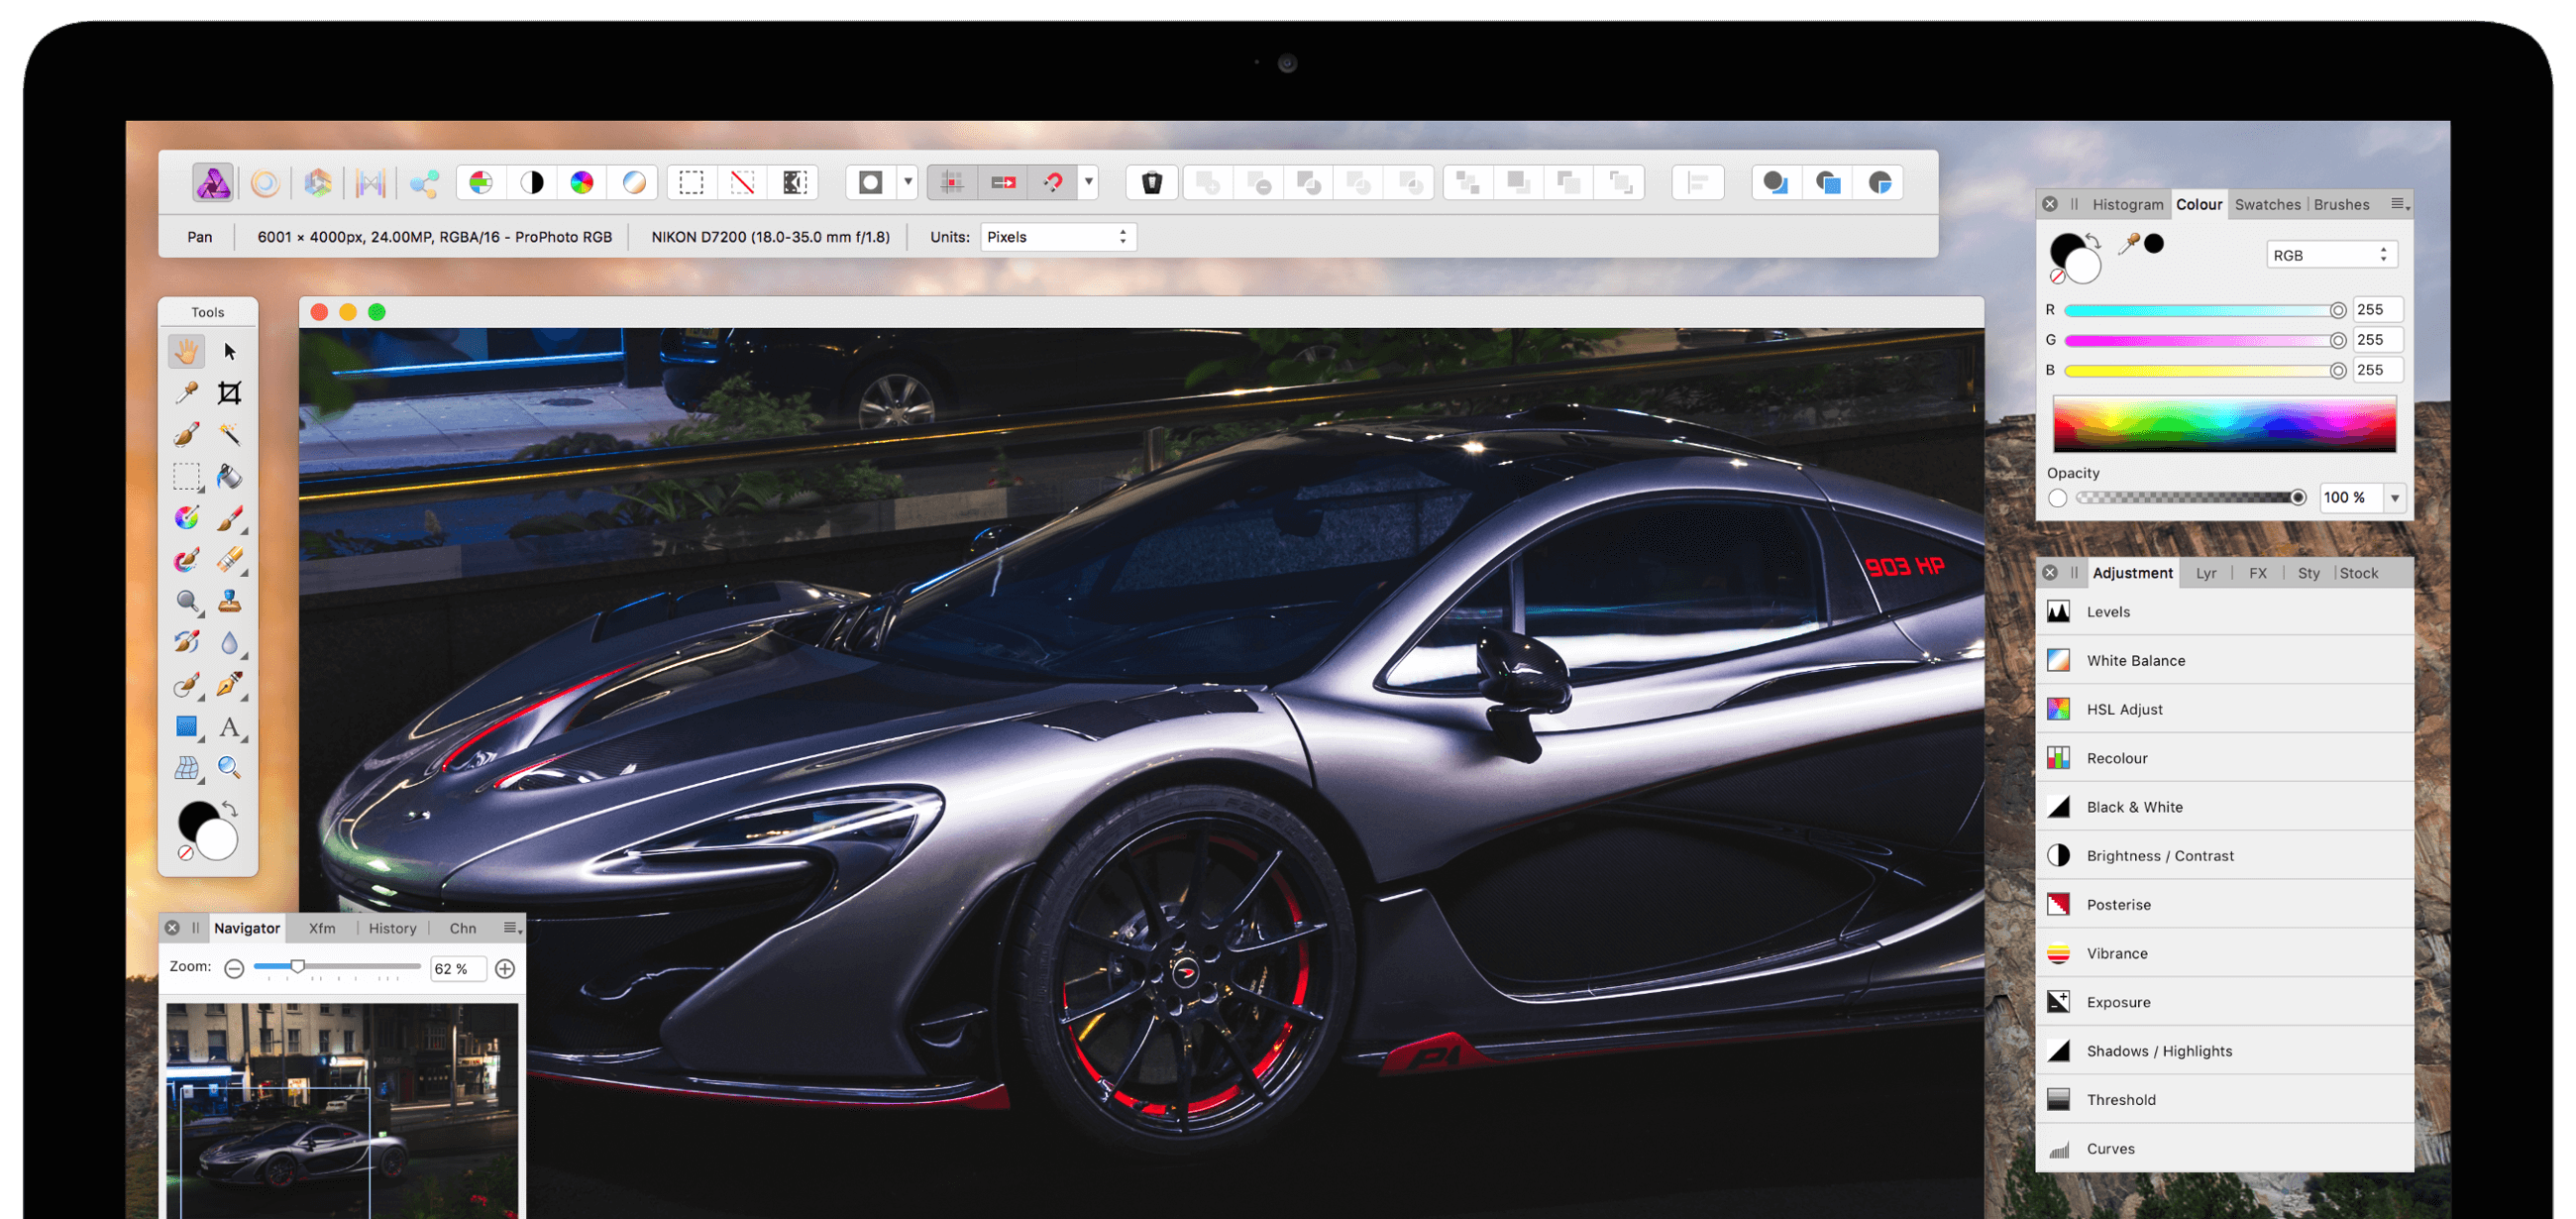Add a Black & White adjustment
Screen dimensions: 2576x1219
point(2134,807)
